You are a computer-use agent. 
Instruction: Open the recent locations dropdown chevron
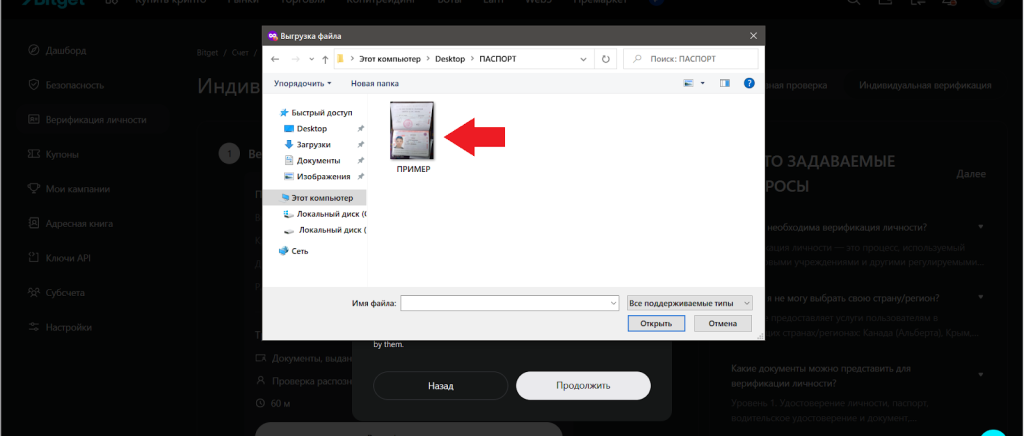310,60
